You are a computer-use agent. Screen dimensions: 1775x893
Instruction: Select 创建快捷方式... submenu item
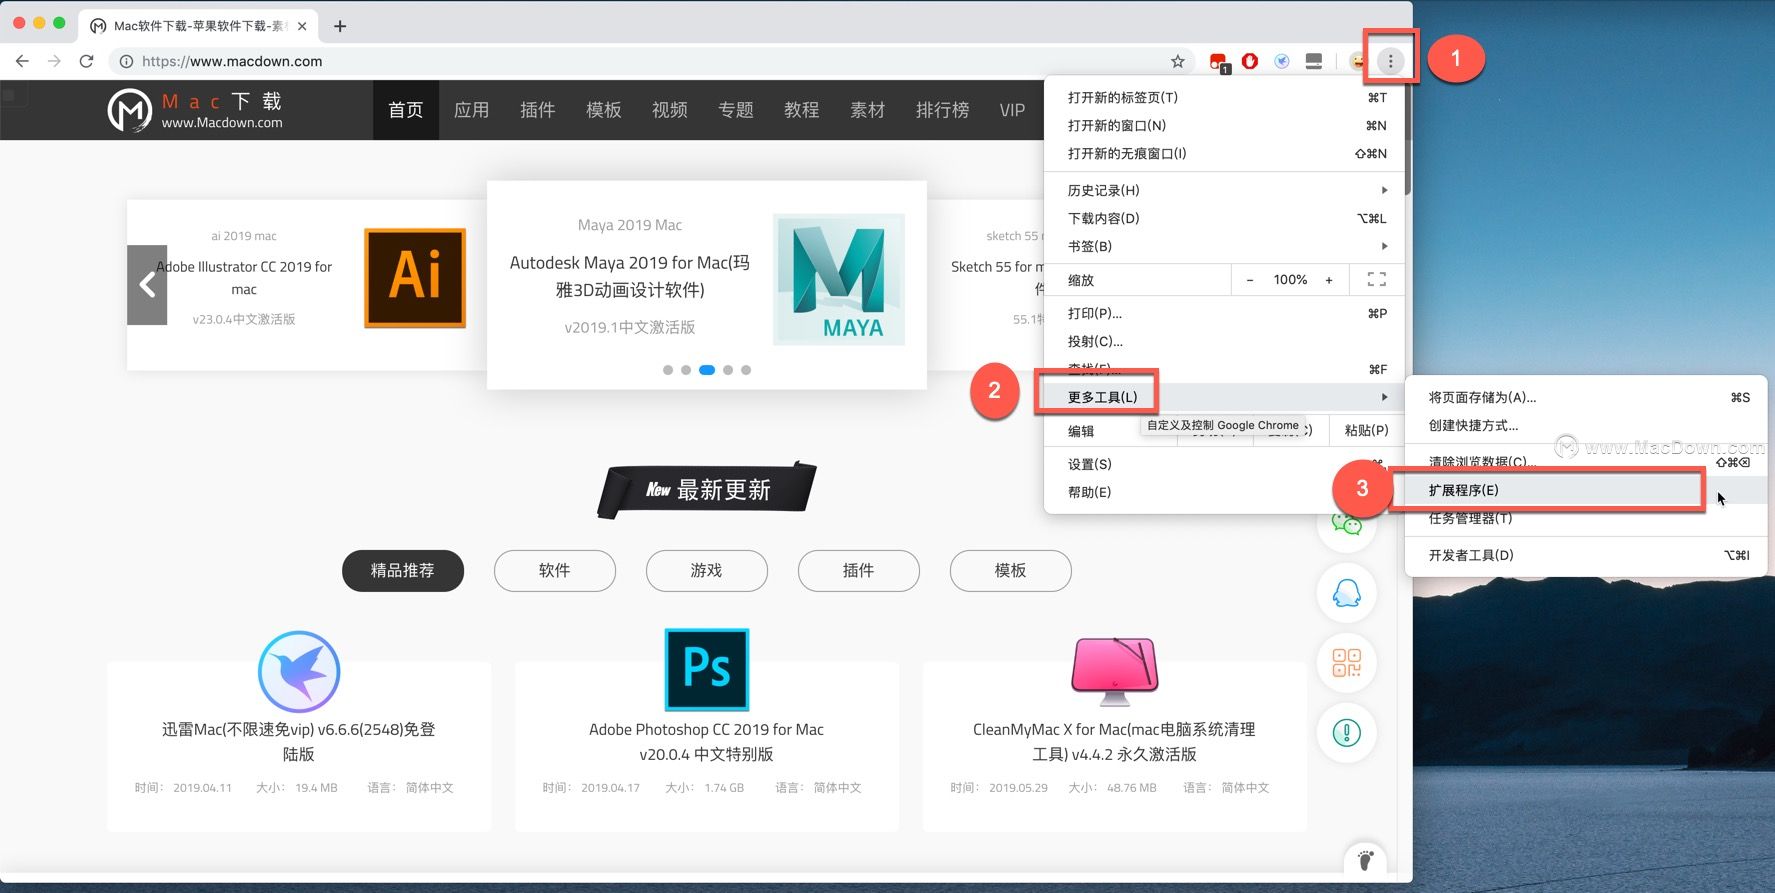pyautogui.click(x=1587, y=425)
